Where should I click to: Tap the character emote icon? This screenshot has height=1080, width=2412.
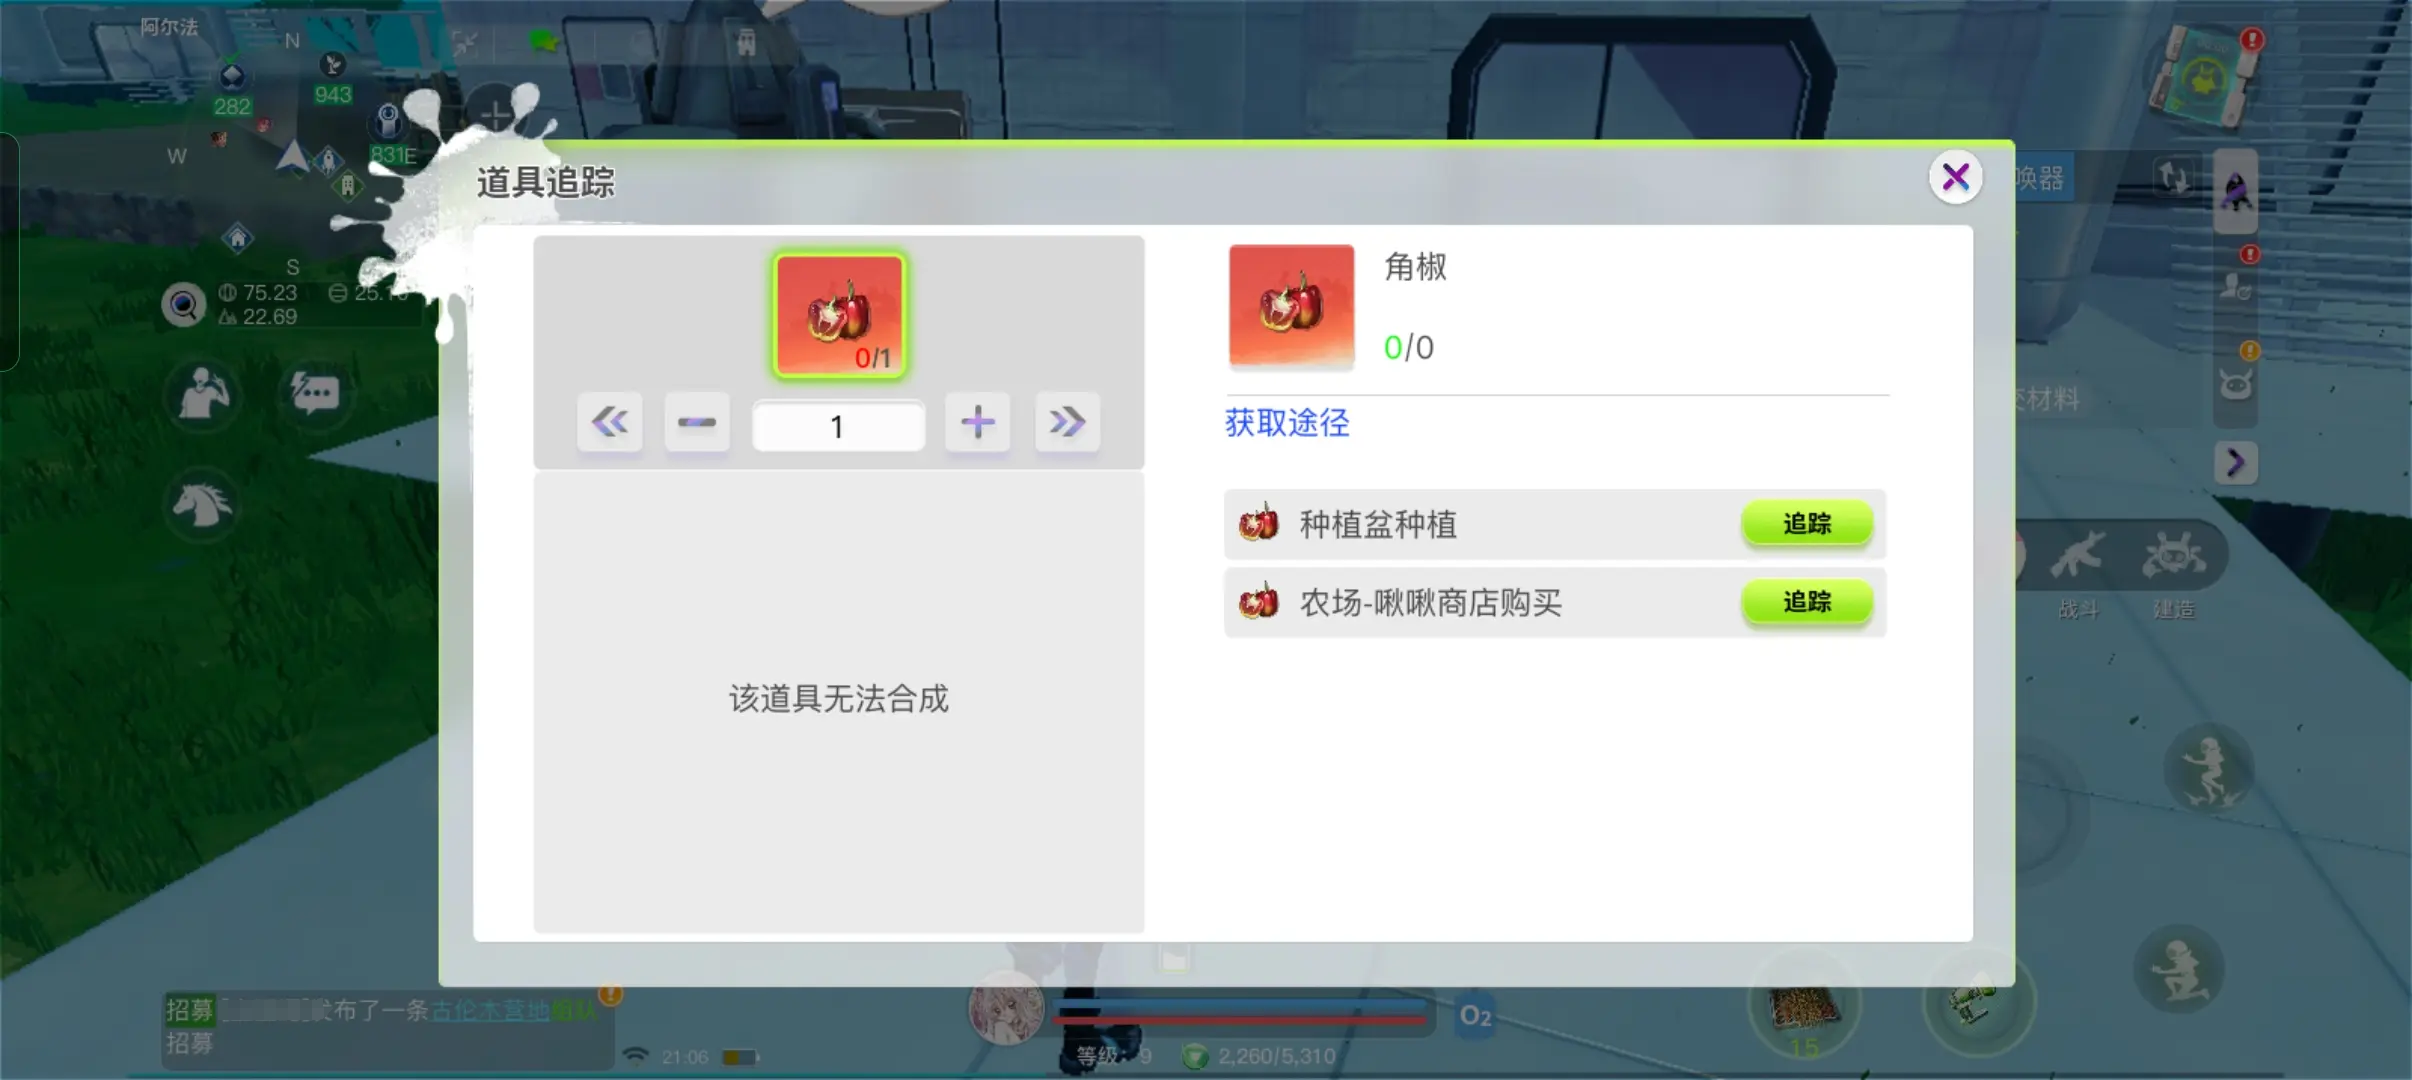tap(203, 393)
